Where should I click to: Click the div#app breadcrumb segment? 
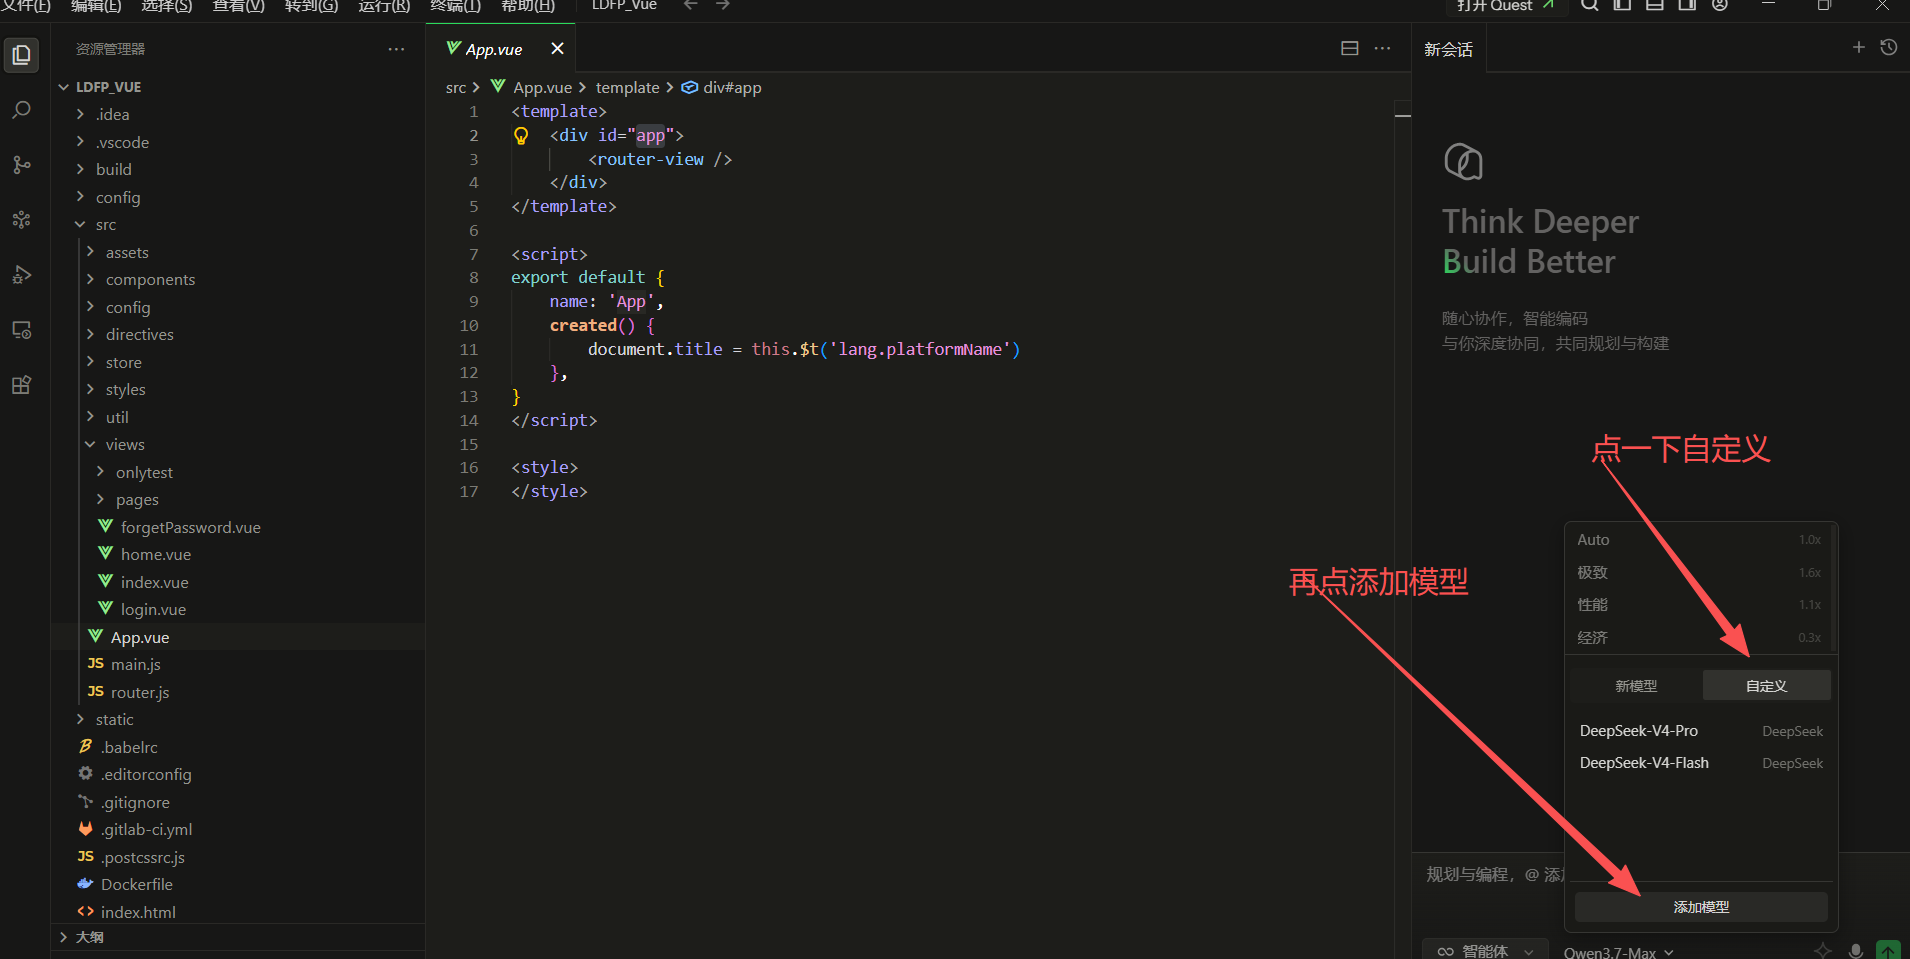pos(721,88)
